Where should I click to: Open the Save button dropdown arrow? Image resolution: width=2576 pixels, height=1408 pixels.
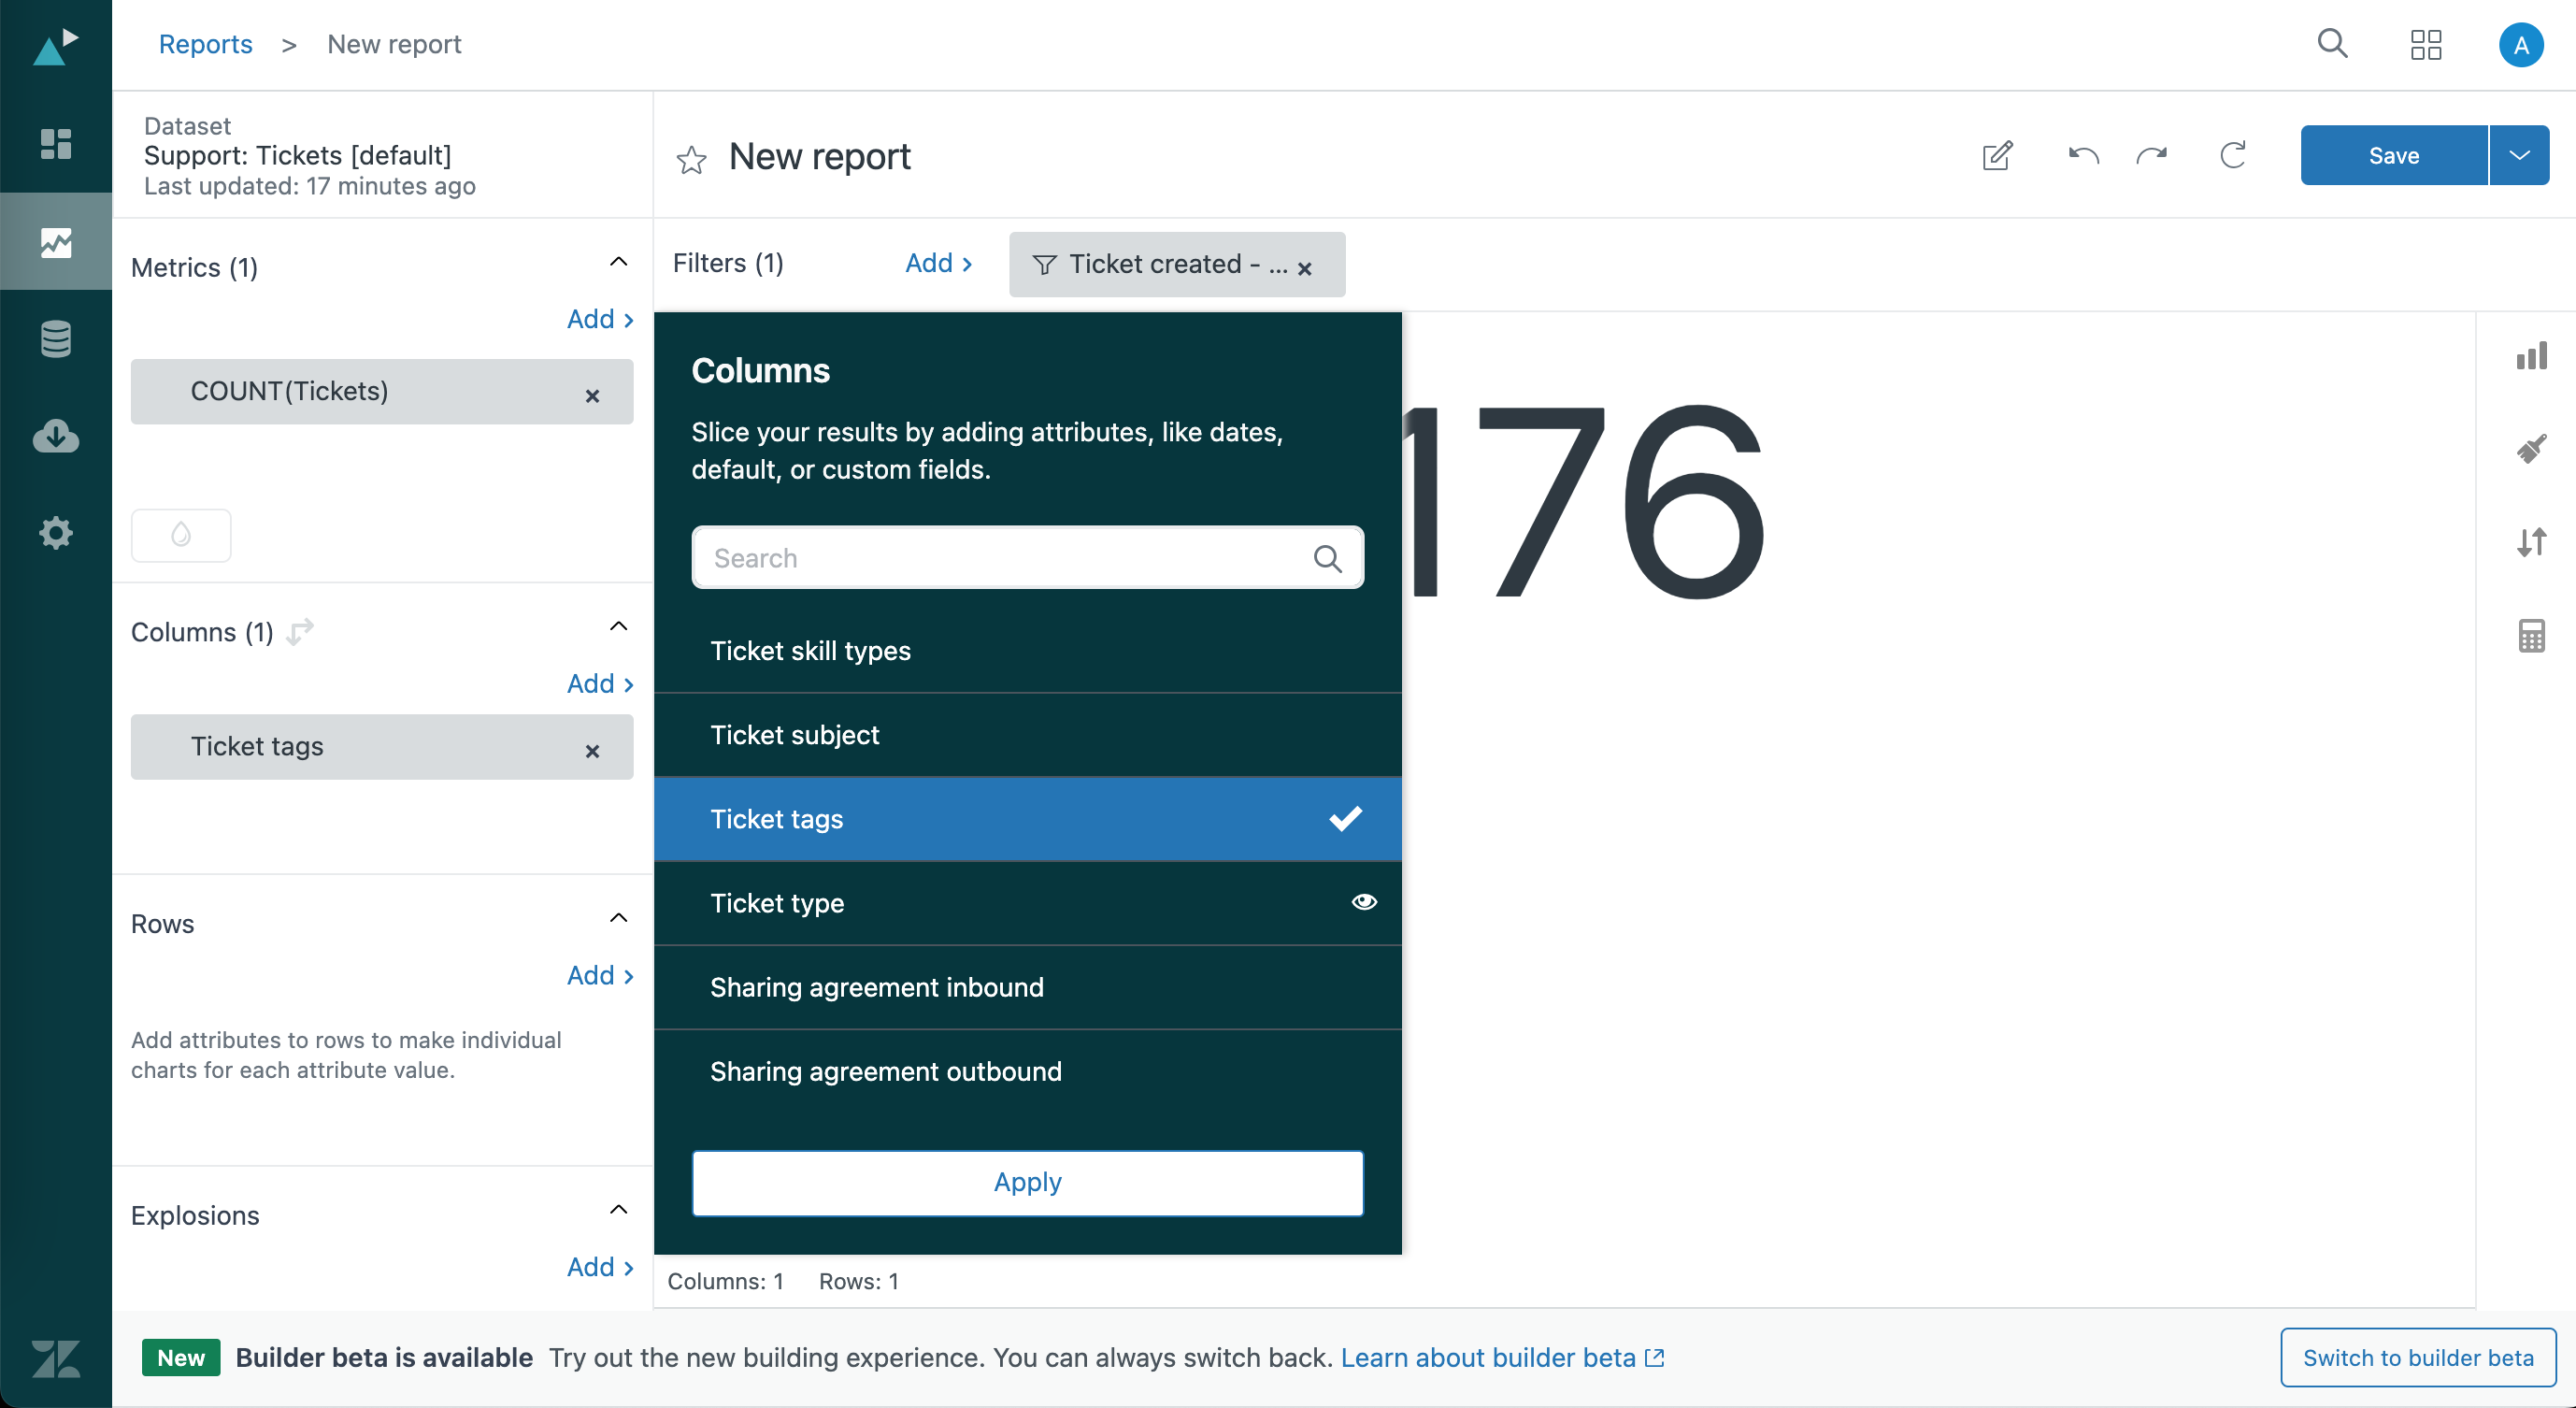point(2519,155)
